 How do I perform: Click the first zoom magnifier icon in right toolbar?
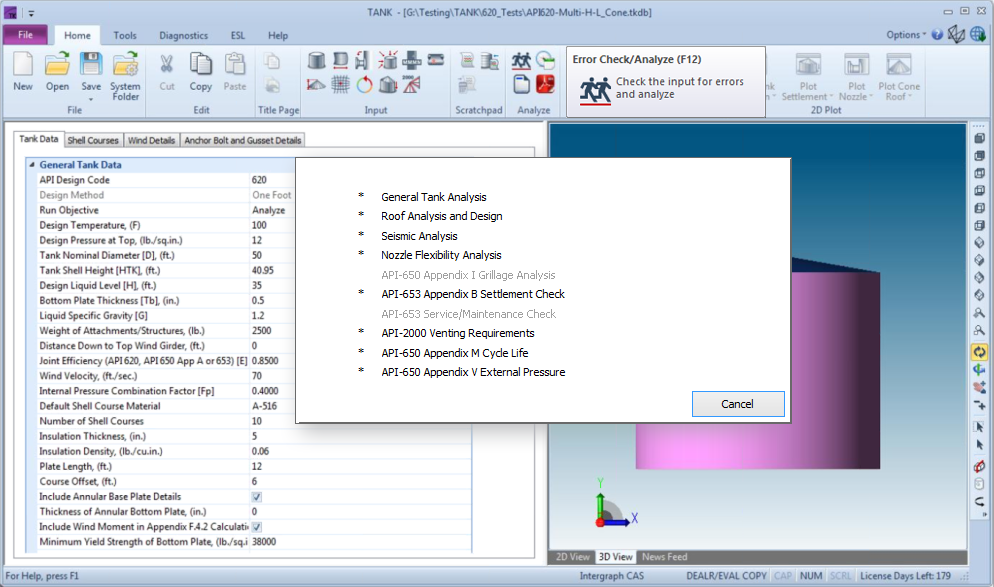(x=979, y=313)
